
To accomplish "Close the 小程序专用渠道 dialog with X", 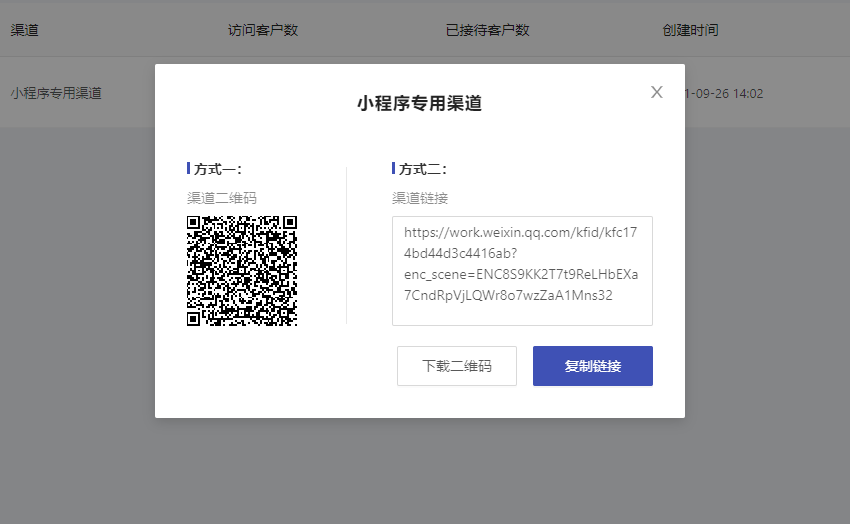I will [x=656, y=92].
